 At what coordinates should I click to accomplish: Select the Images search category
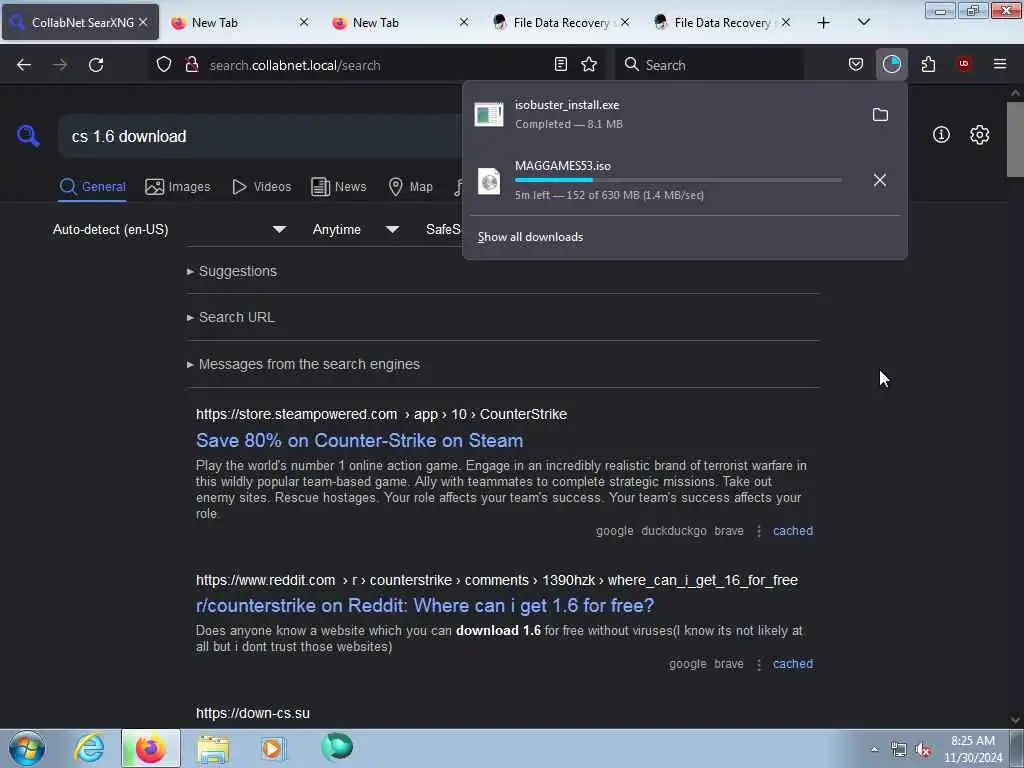(x=178, y=187)
